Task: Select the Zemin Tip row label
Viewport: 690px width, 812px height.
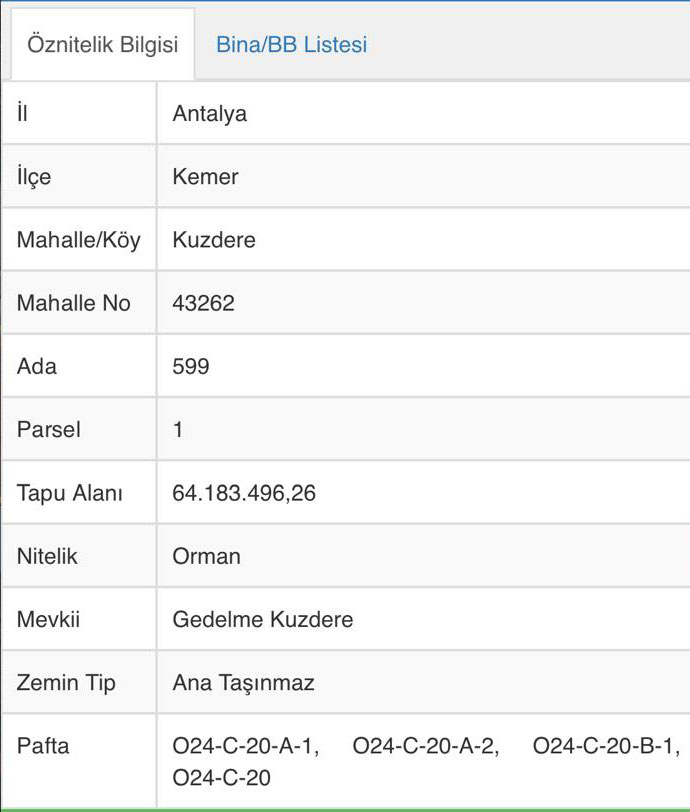Action: pos(66,683)
